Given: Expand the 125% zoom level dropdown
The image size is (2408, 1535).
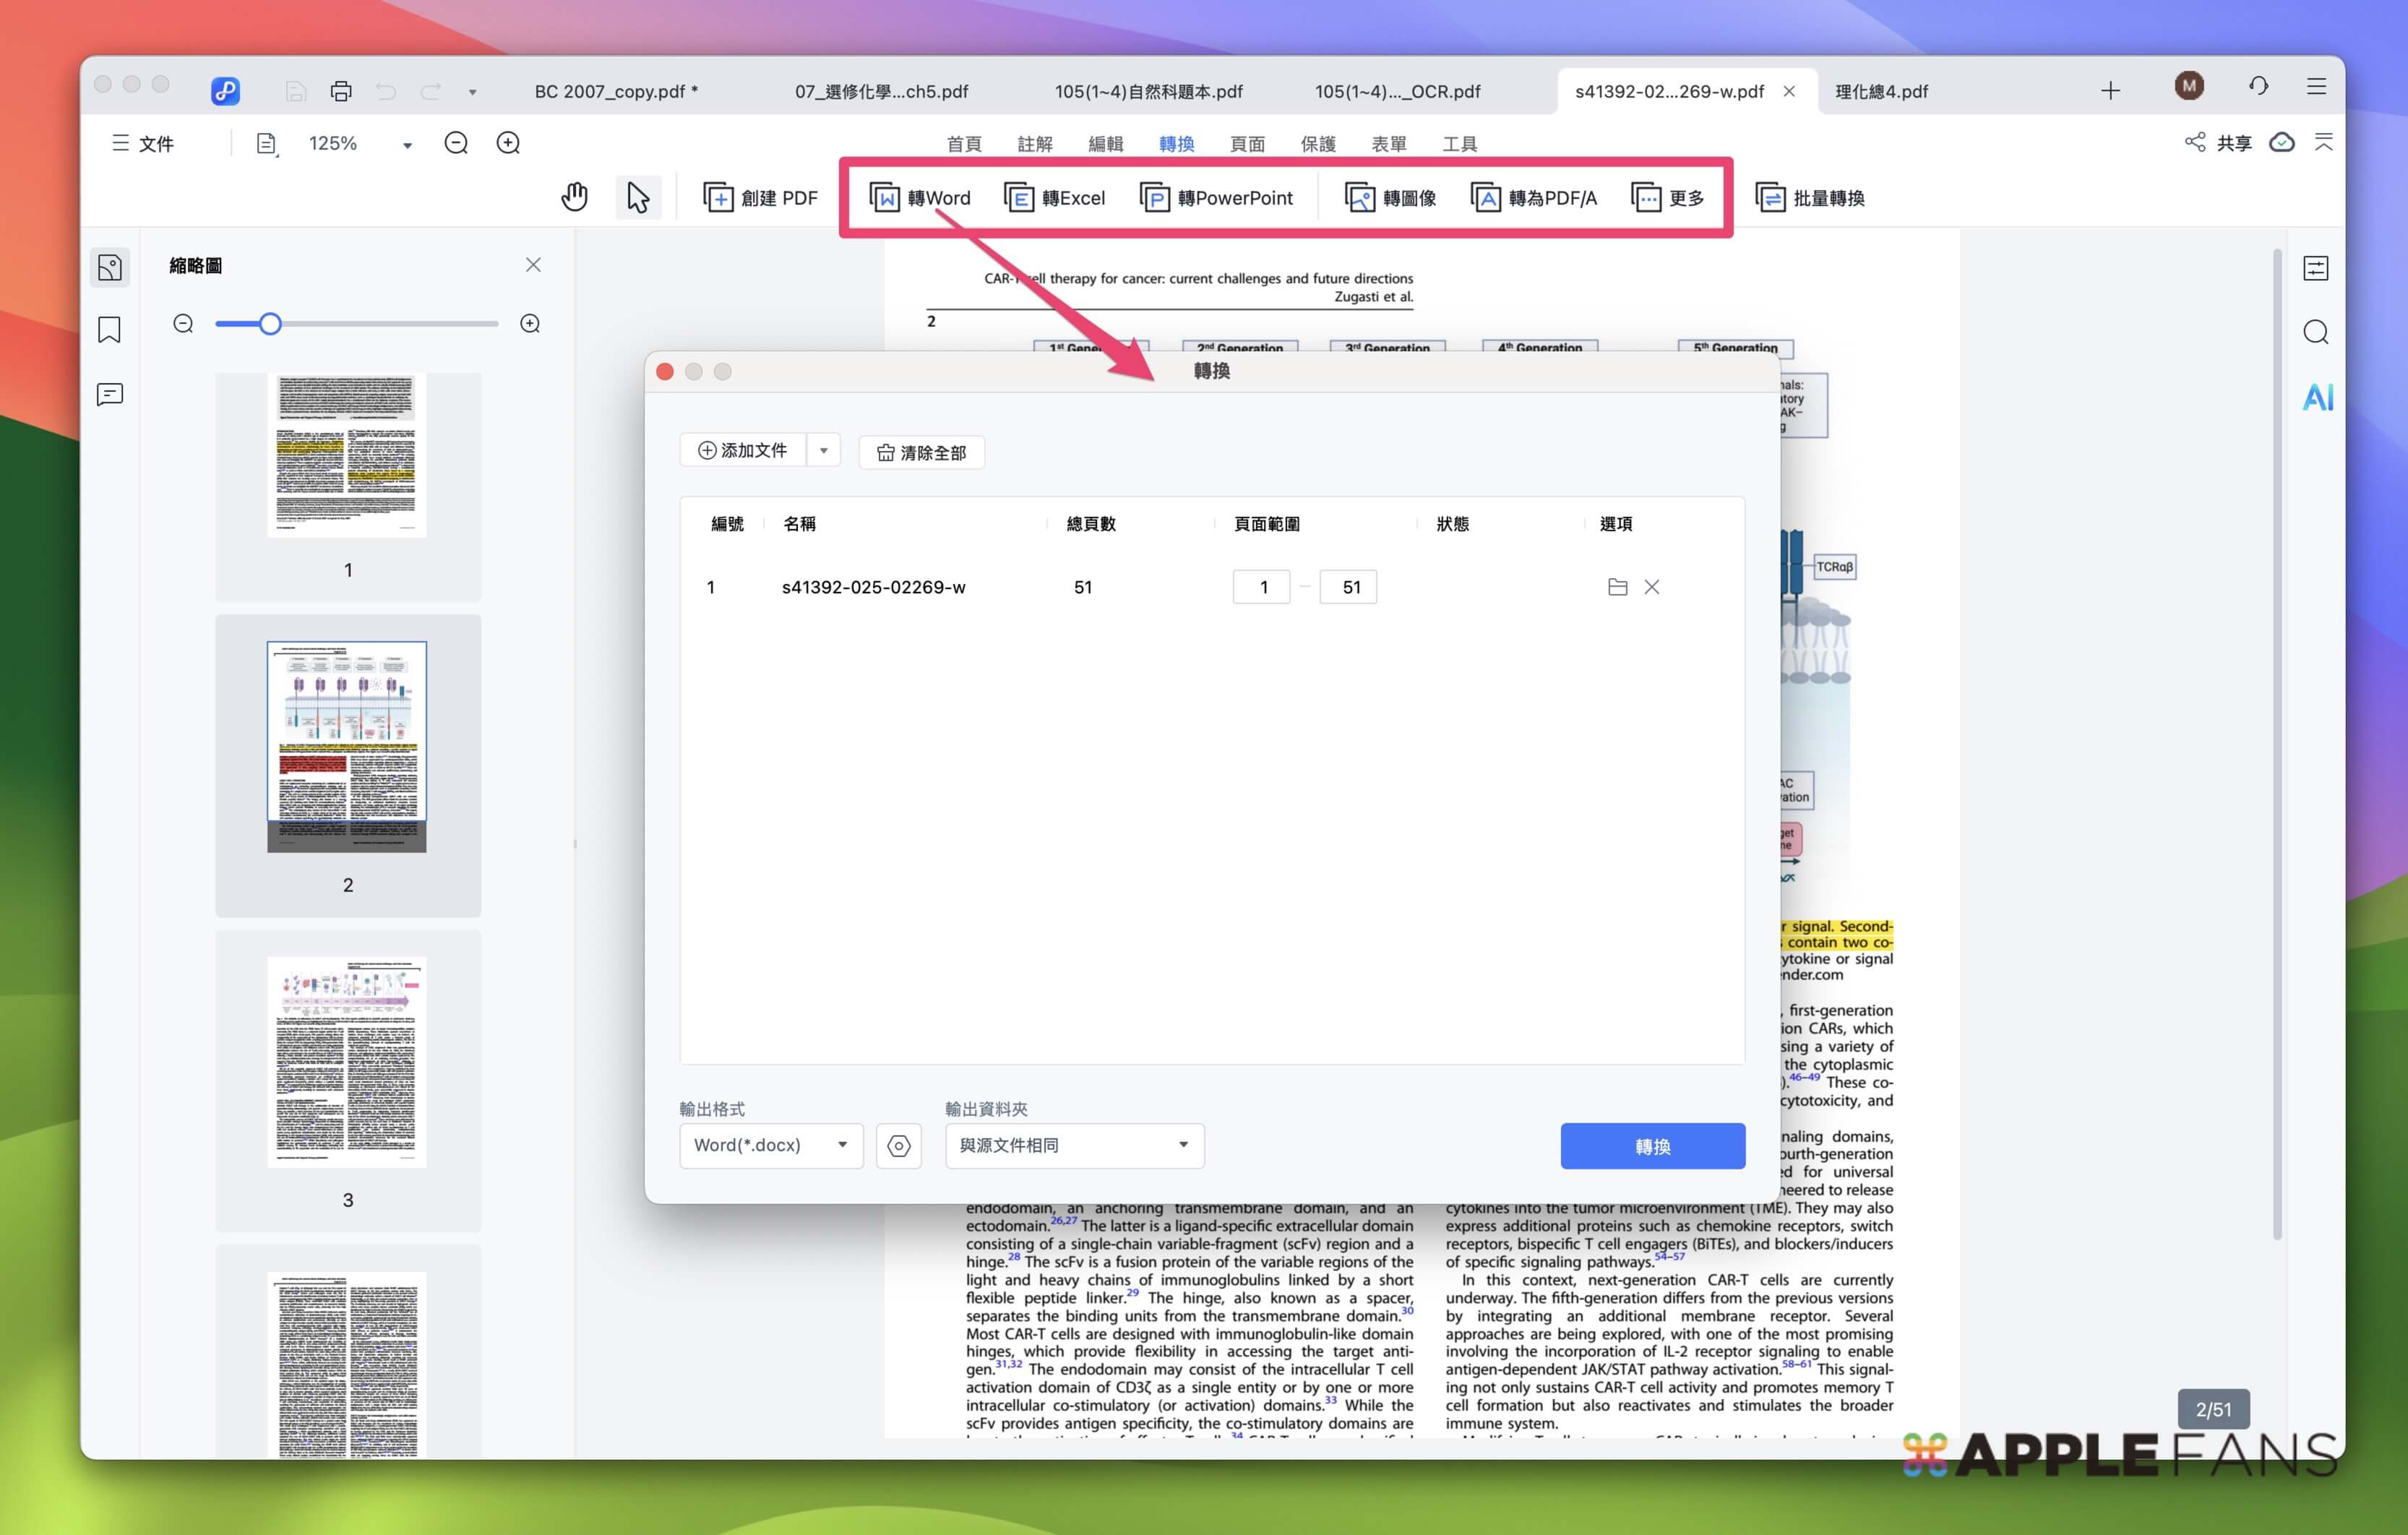Looking at the screenshot, I should point(407,145).
